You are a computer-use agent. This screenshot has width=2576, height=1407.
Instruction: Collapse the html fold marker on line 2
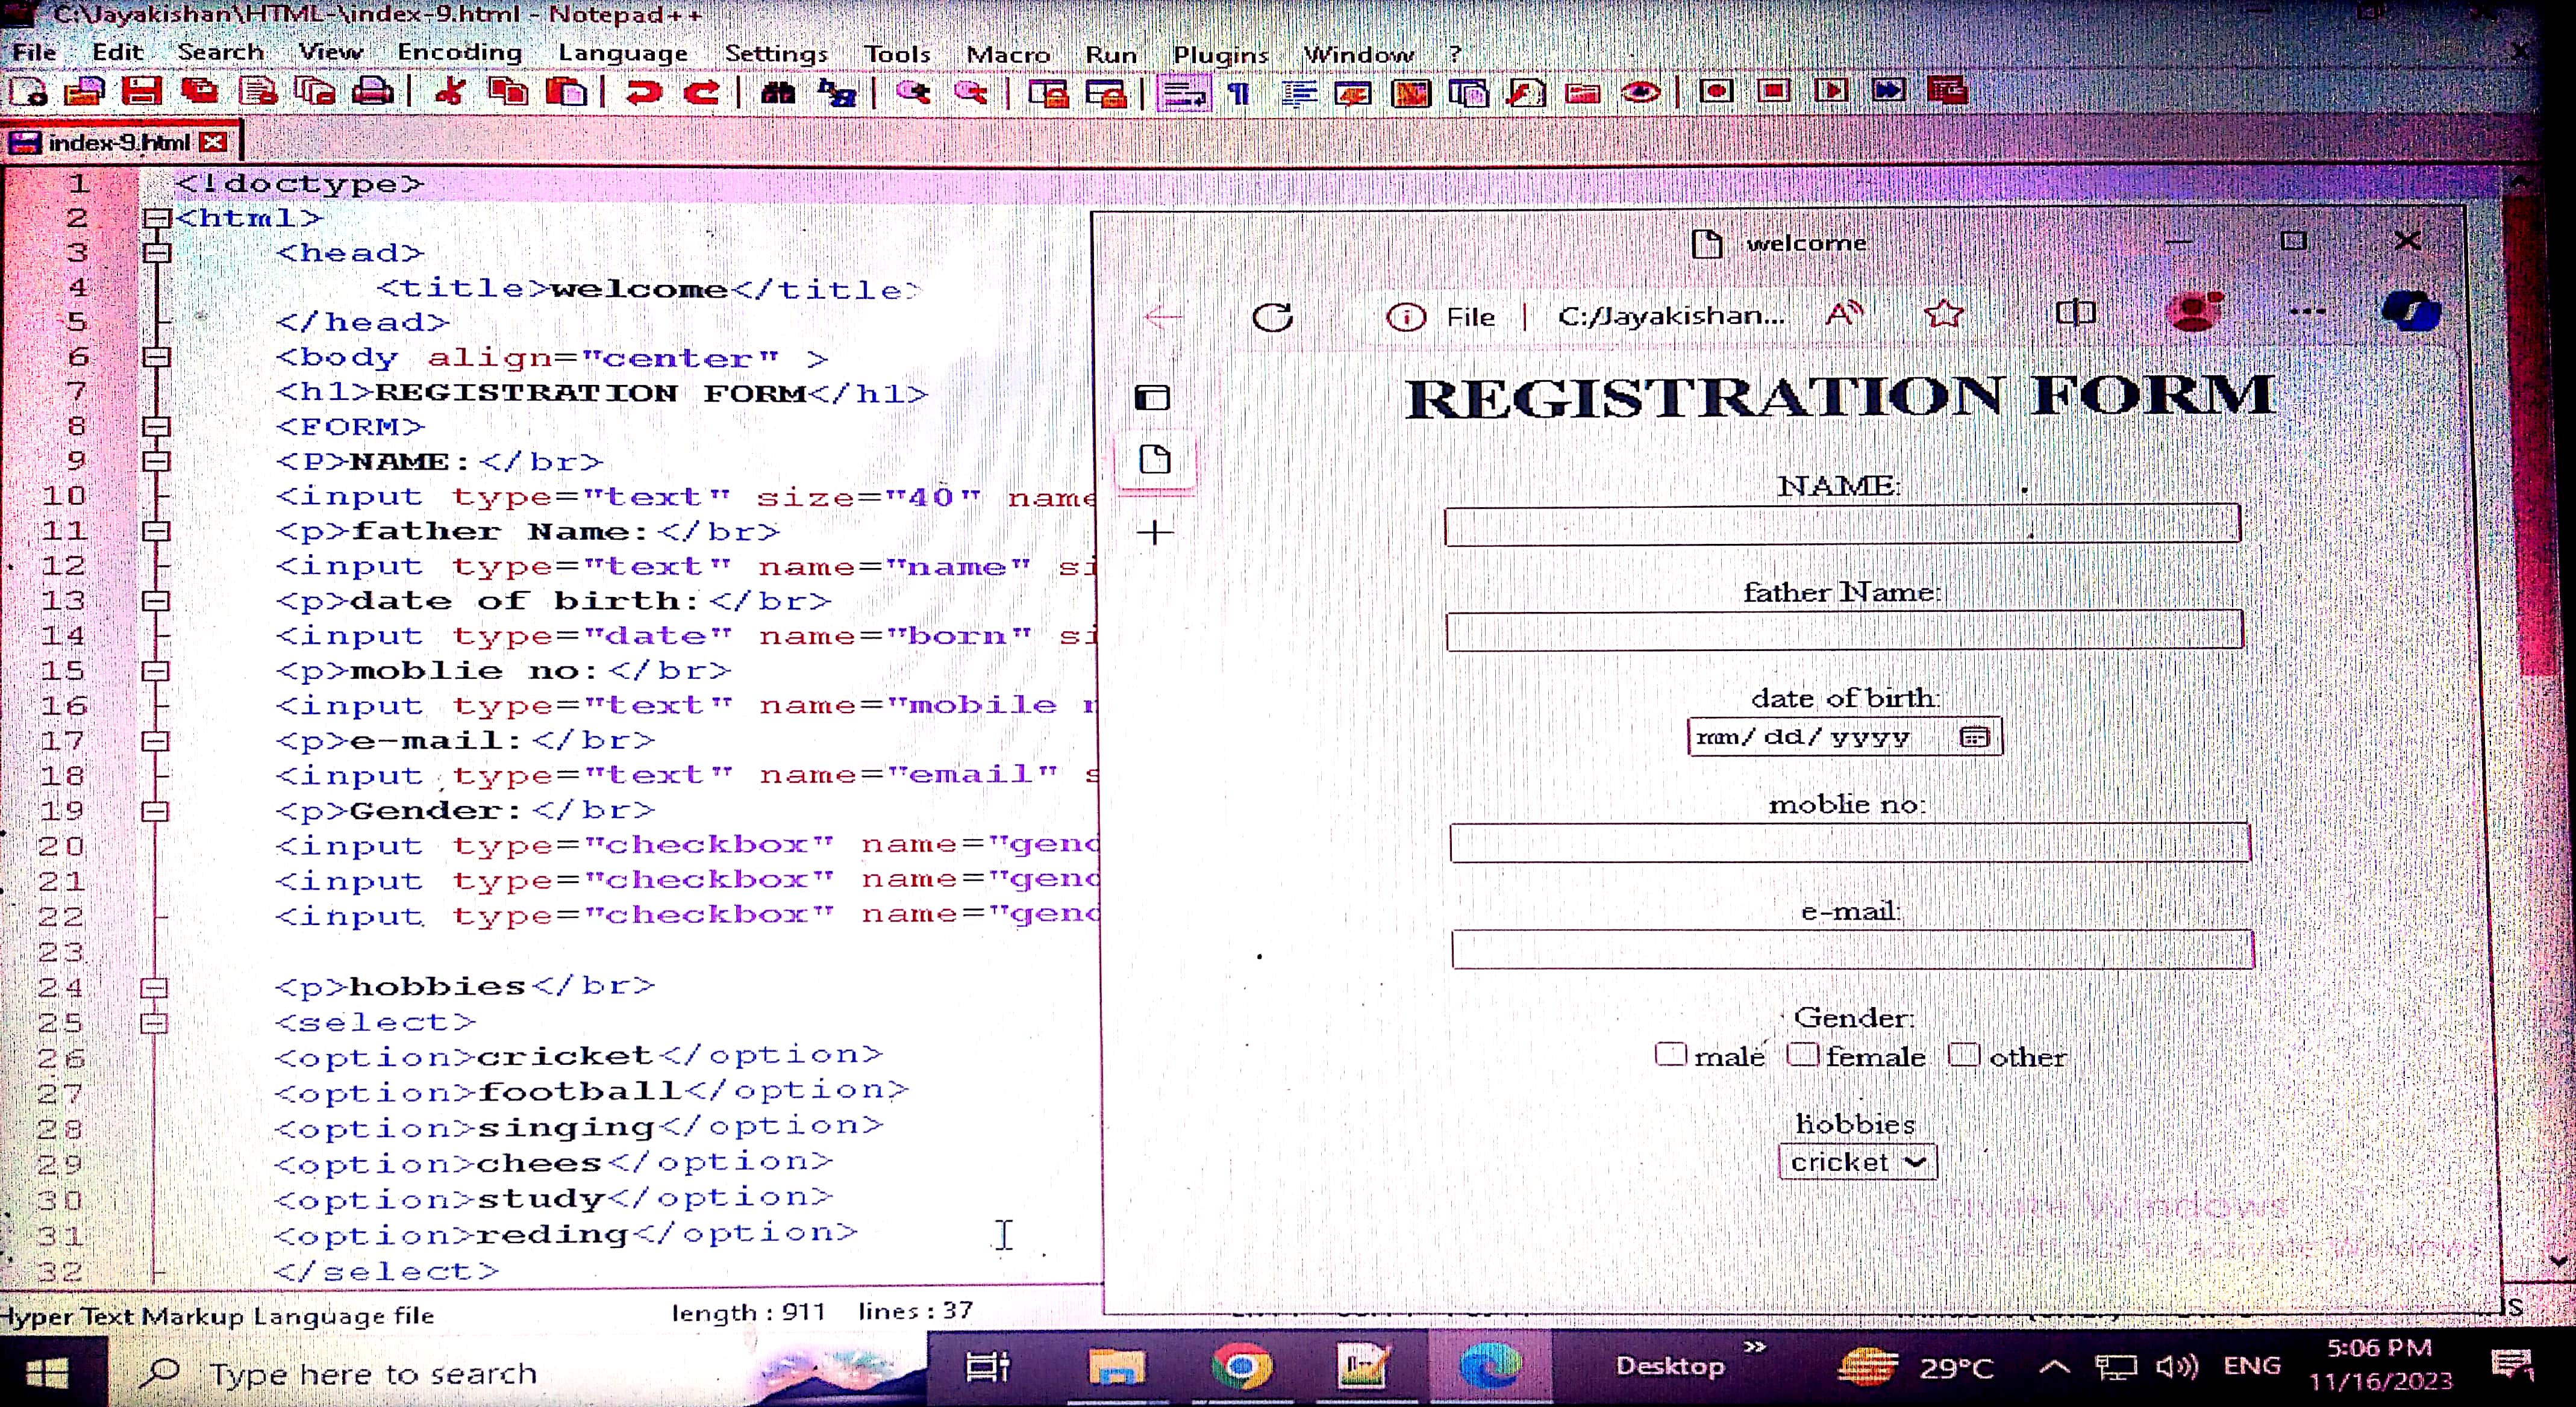pos(156,218)
